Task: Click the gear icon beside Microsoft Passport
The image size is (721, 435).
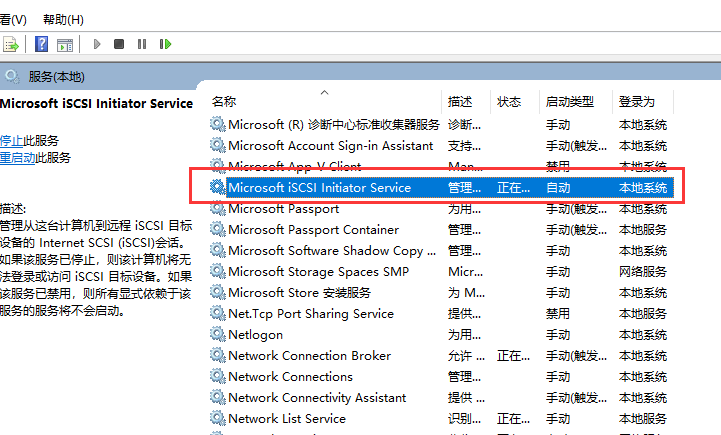Action: [x=217, y=209]
